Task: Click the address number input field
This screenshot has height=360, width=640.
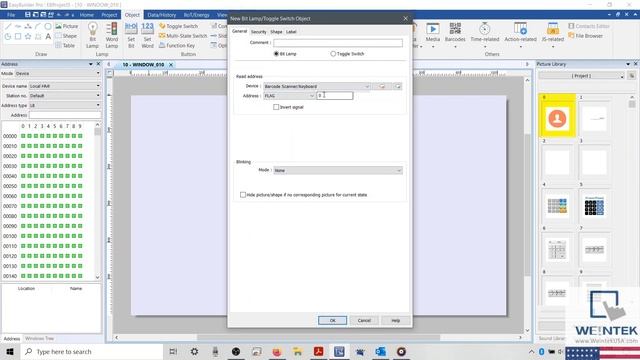Action: pyautogui.click(x=335, y=96)
